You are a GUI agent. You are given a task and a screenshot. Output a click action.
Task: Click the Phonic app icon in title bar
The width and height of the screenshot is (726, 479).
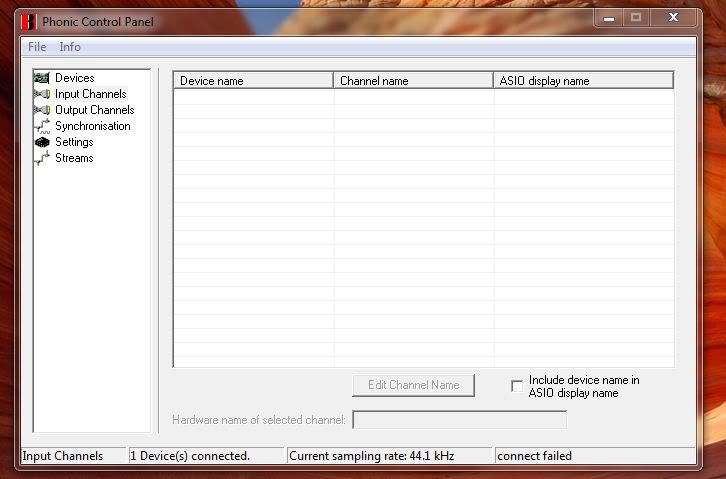(28, 21)
